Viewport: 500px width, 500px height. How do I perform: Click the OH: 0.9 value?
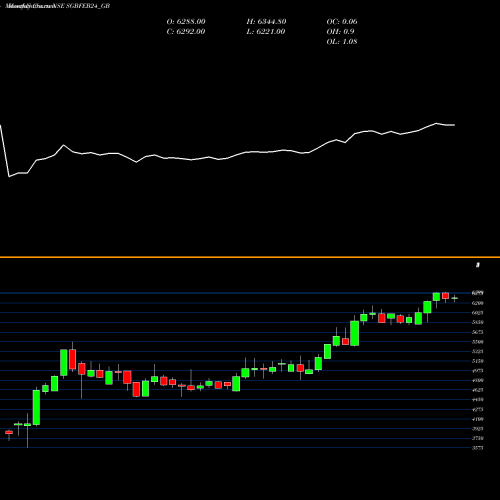coord(340,32)
